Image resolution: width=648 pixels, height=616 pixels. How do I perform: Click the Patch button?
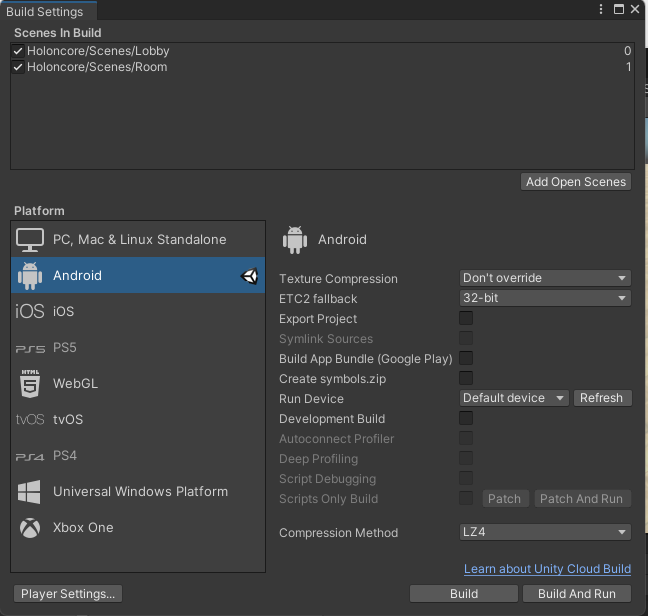[505, 499]
